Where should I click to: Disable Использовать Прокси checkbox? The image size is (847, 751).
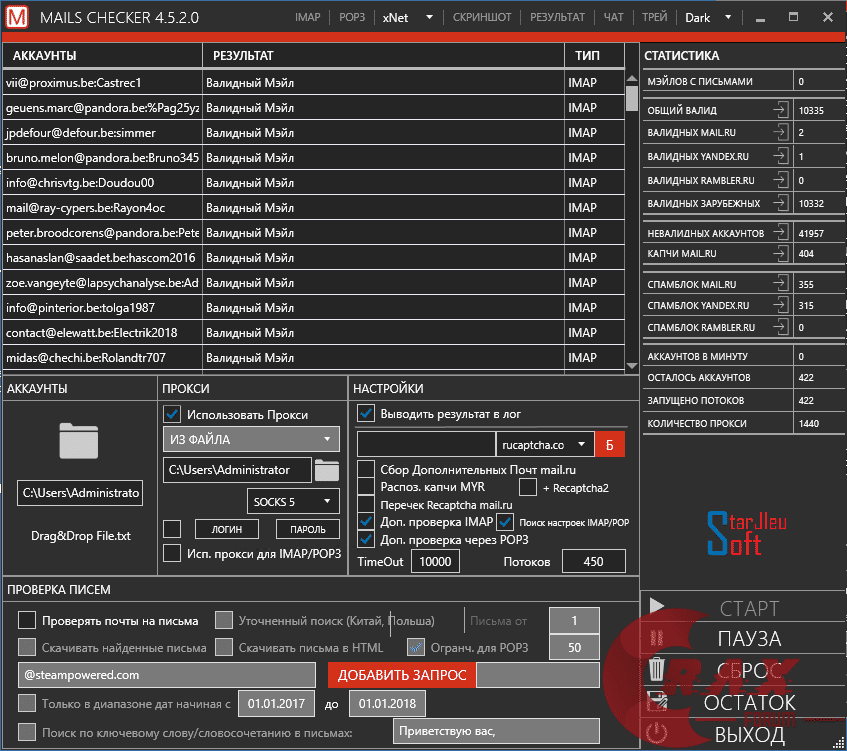click(171, 415)
